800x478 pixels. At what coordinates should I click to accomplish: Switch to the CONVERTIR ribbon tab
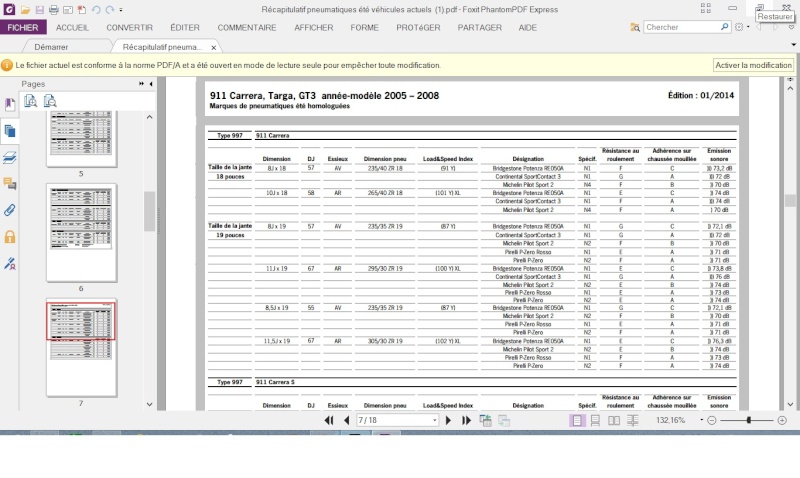point(130,28)
